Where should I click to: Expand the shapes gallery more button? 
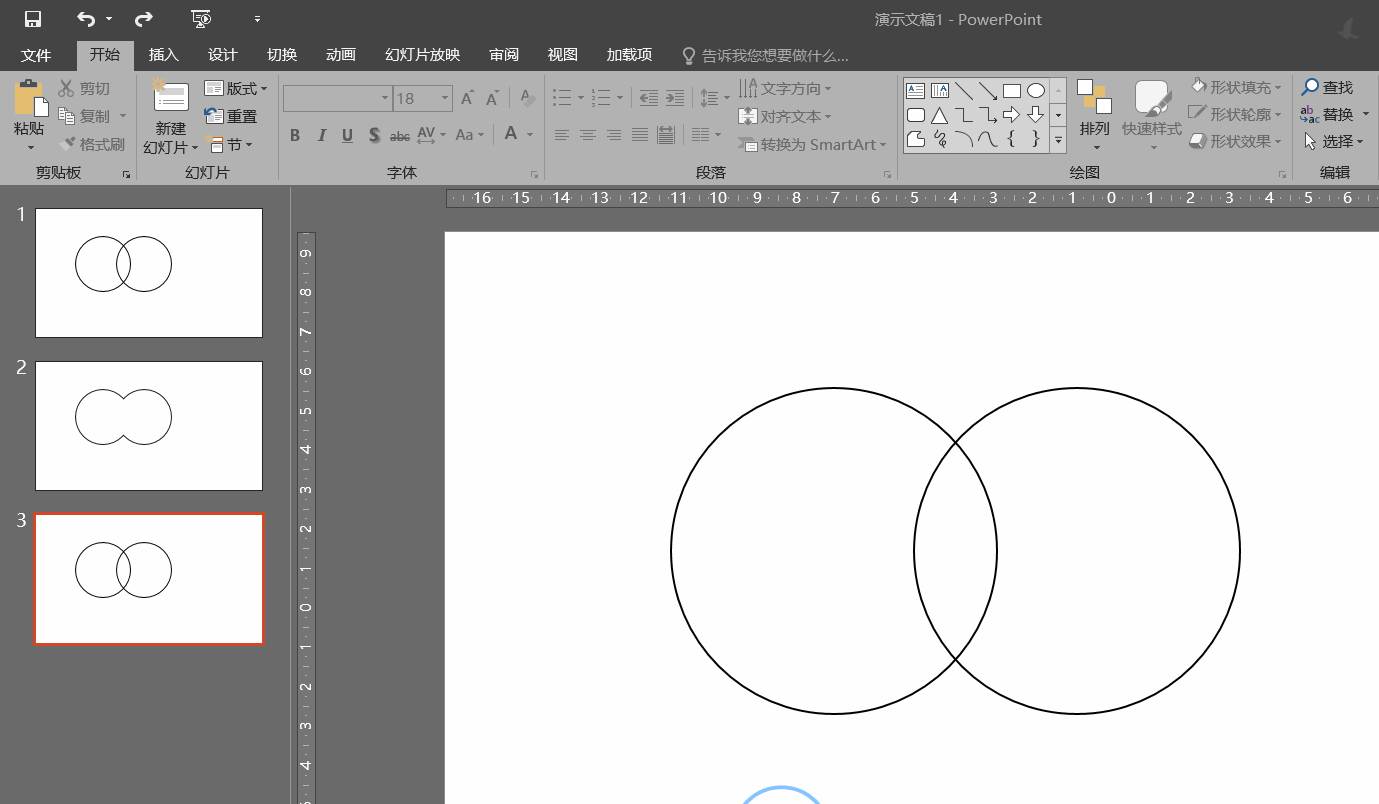pyautogui.click(x=1058, y=141)
